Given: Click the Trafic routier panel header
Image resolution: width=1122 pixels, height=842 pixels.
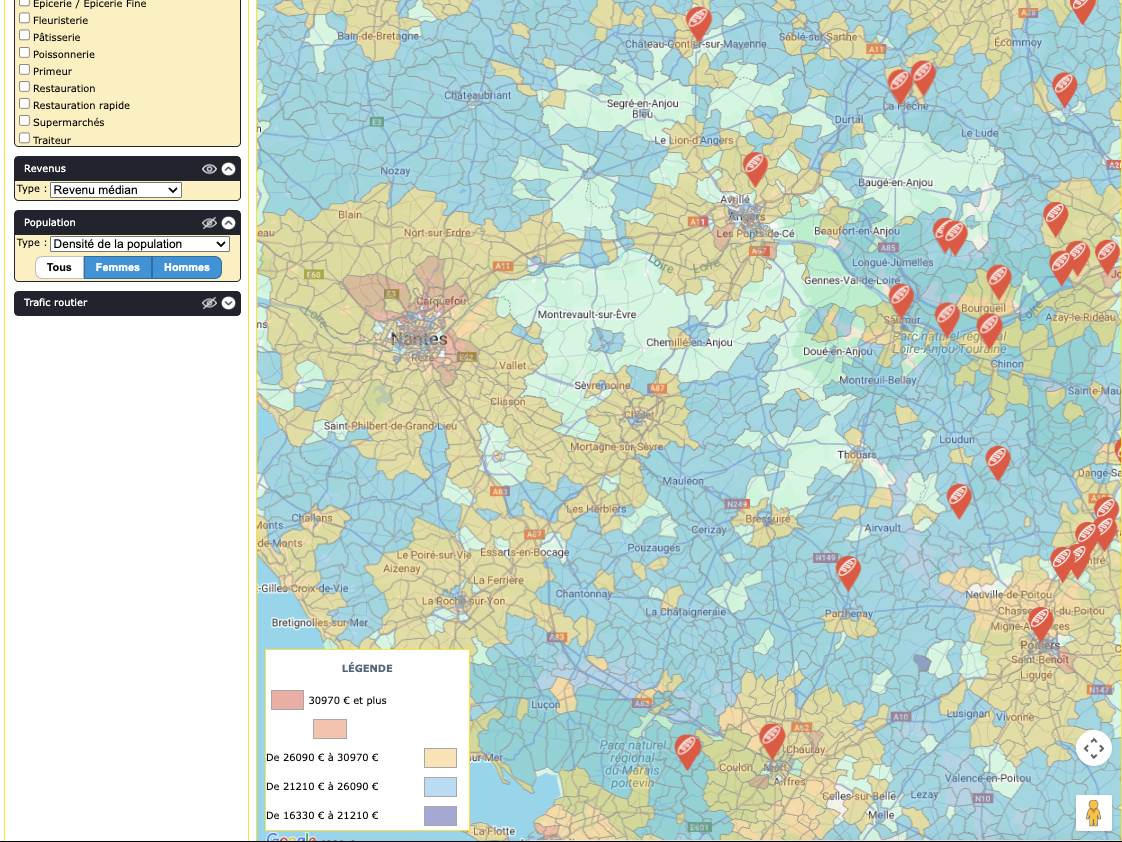Looking at the screenshot, I should 127,303.
